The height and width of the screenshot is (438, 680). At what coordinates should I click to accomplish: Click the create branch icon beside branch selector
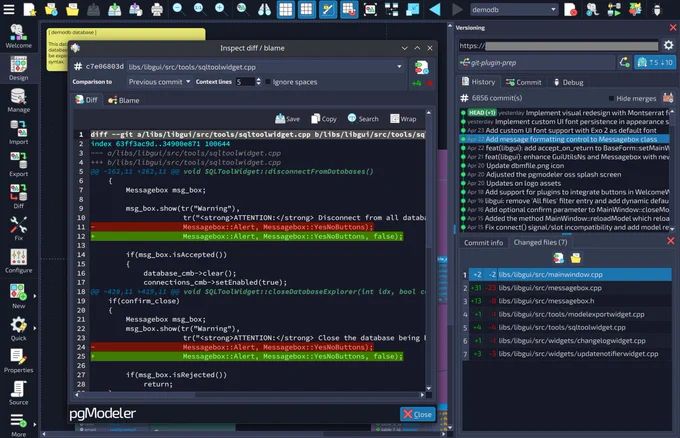click(624, 62)
